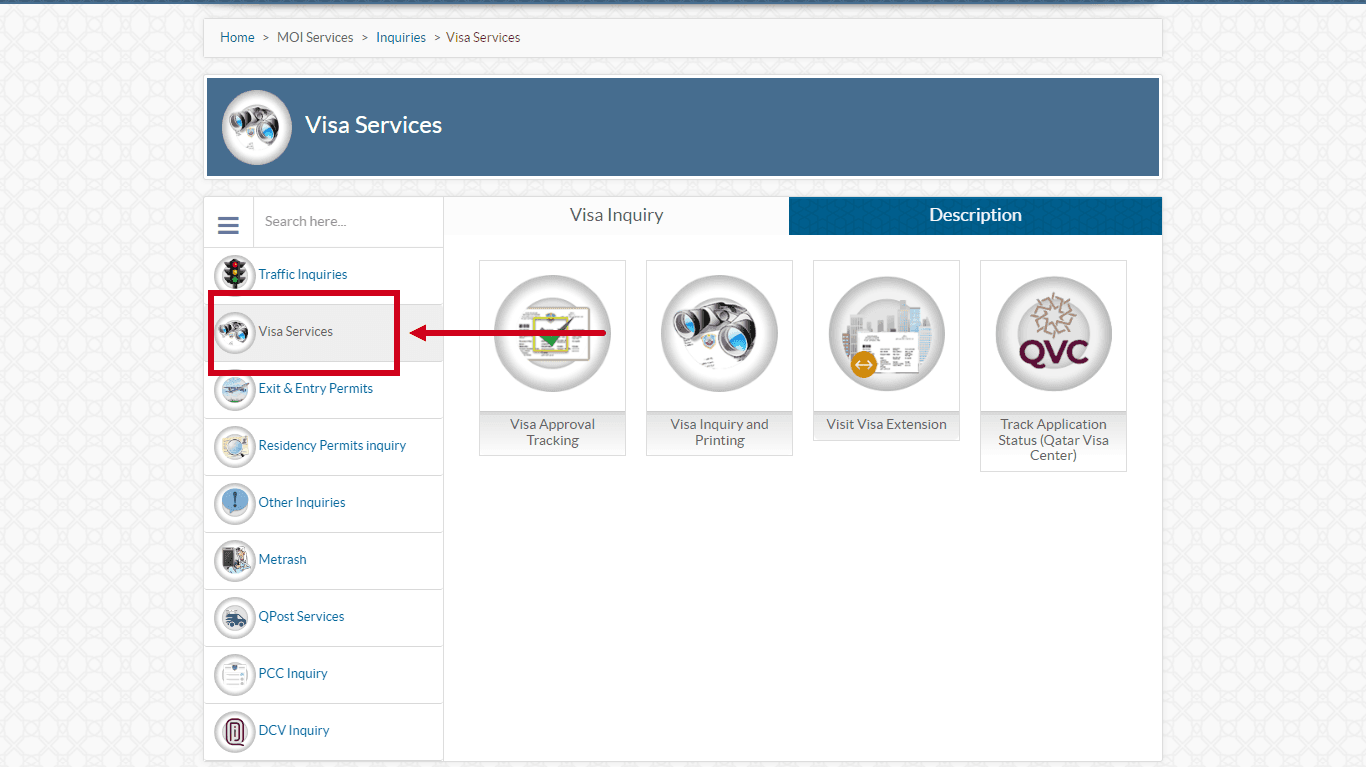Screen dimensions: 1366x767
Task: Click the binoculars icon for Visa Services
Action: [x=234, y=331]
